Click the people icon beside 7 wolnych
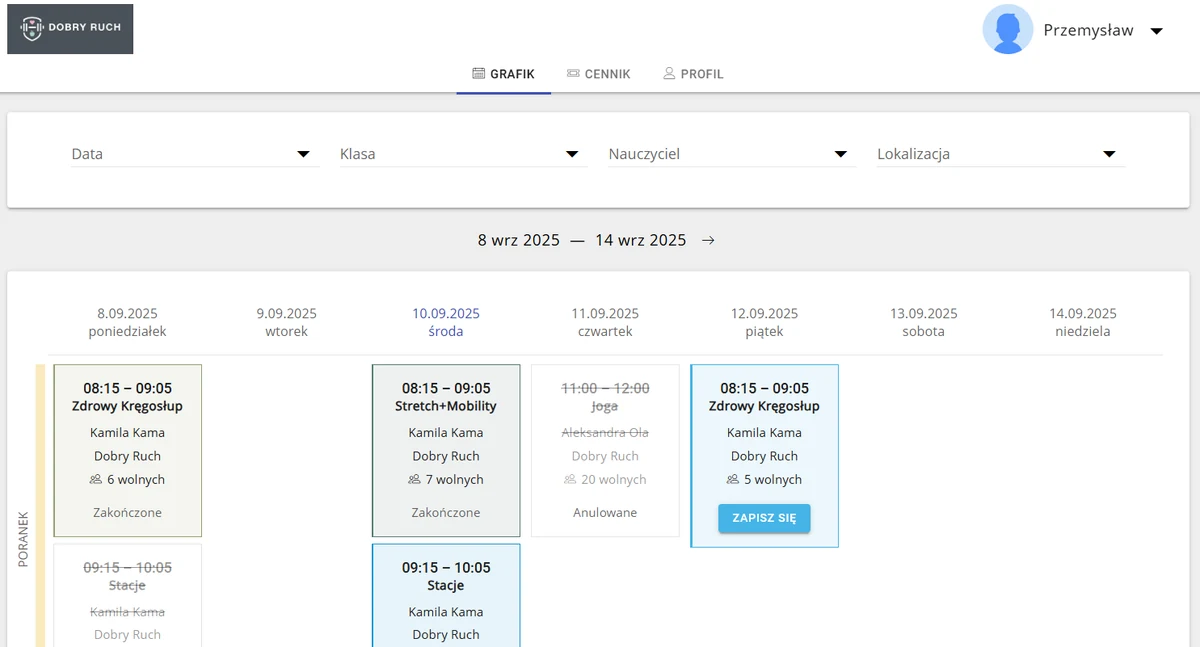 [x=414, y=480]
